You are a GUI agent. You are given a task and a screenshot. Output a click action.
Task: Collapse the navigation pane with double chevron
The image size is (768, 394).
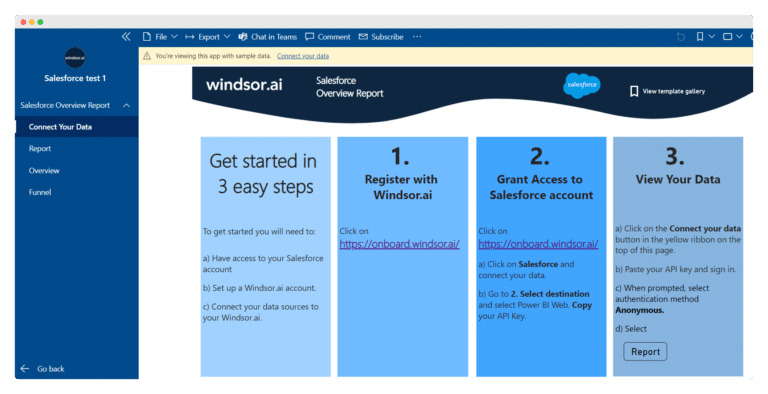coord(126,36)
